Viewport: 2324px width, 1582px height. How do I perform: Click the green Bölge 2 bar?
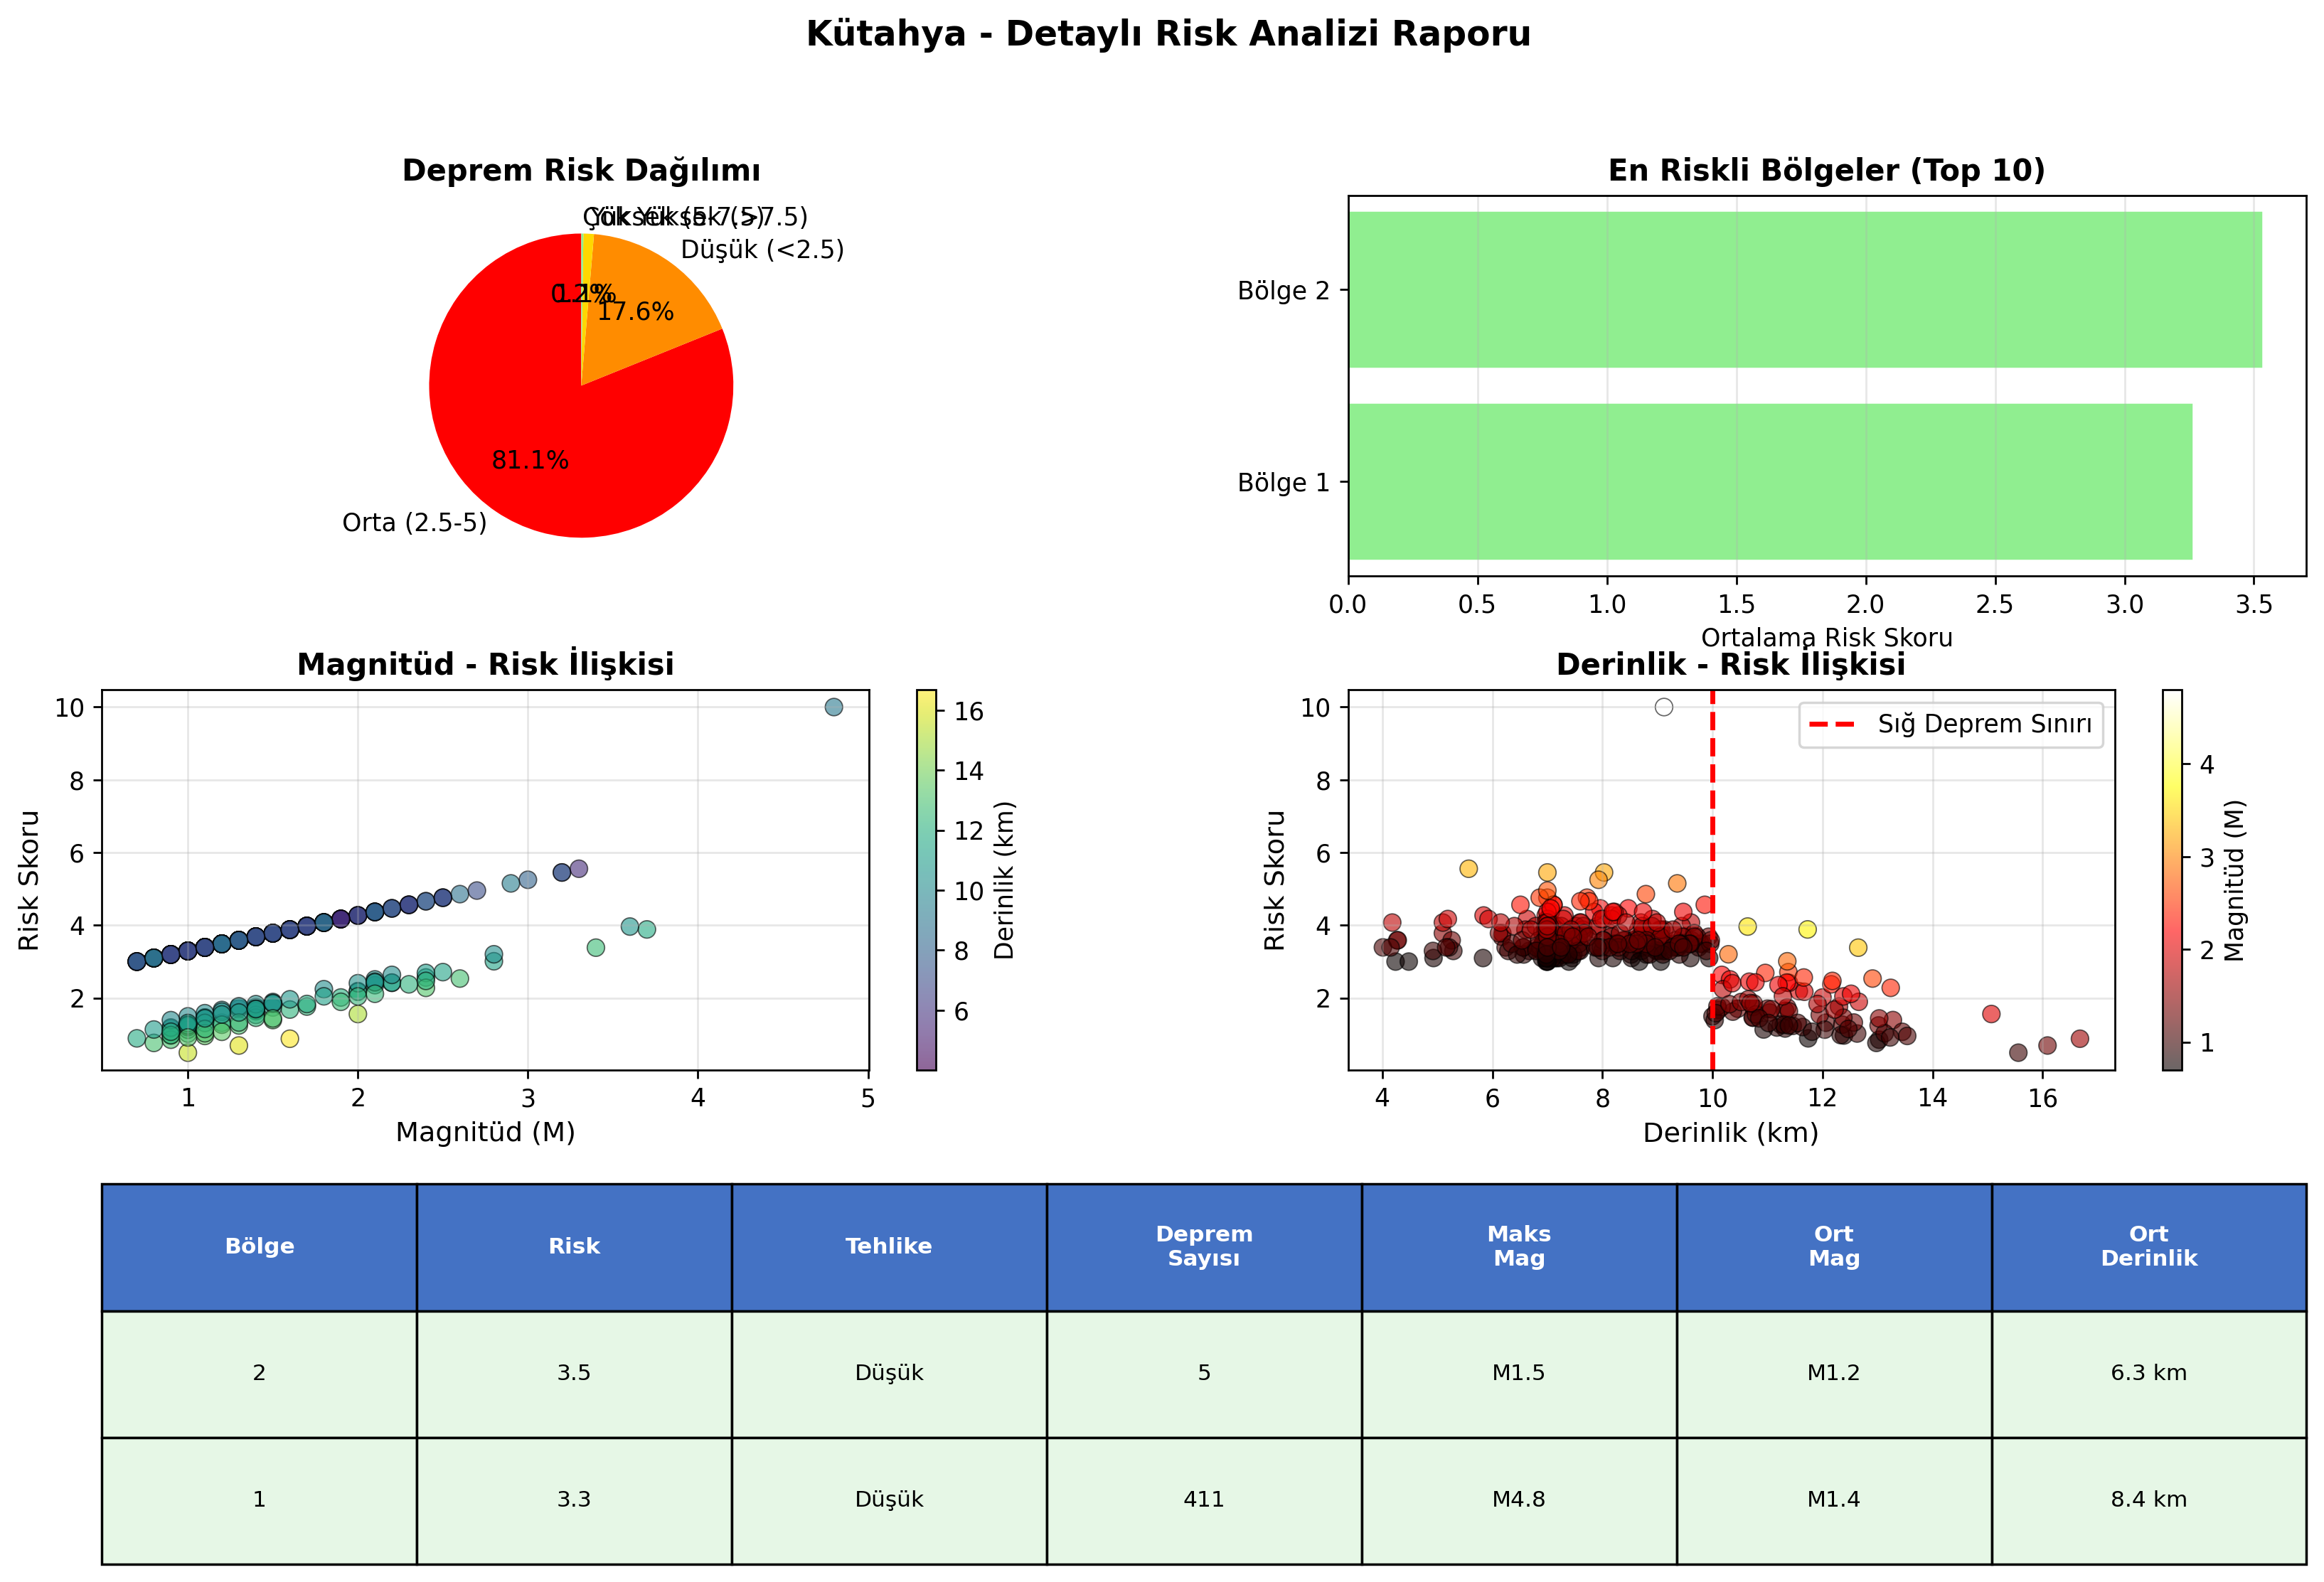point(1805,290)
